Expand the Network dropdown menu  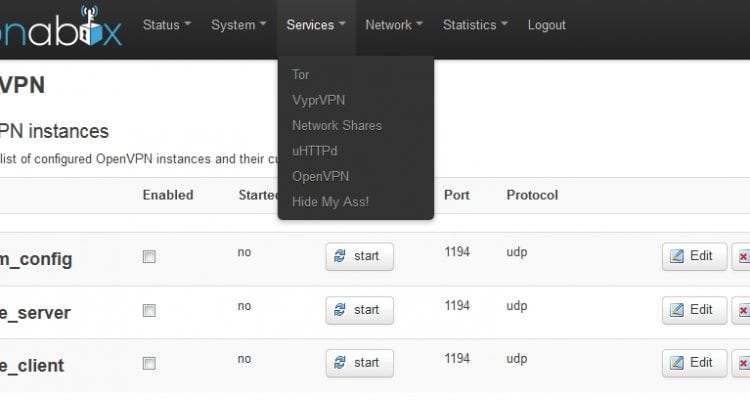[393, 25]
